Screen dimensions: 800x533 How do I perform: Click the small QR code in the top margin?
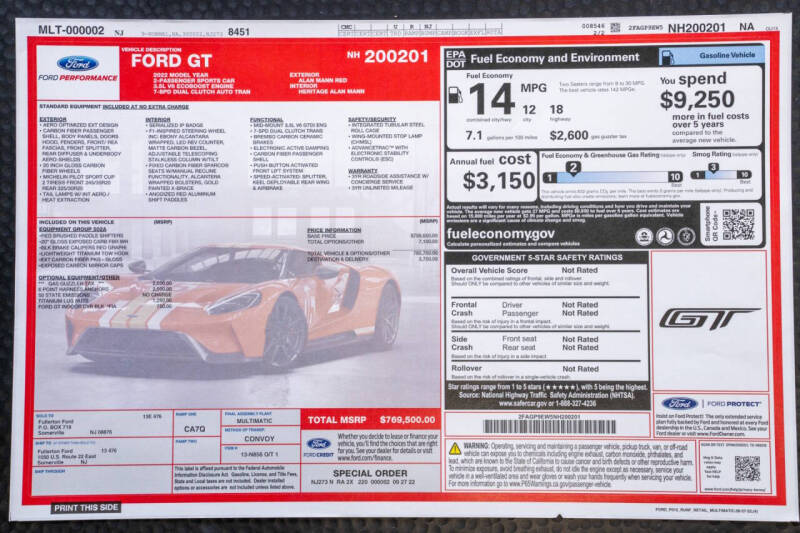(615, 28)
